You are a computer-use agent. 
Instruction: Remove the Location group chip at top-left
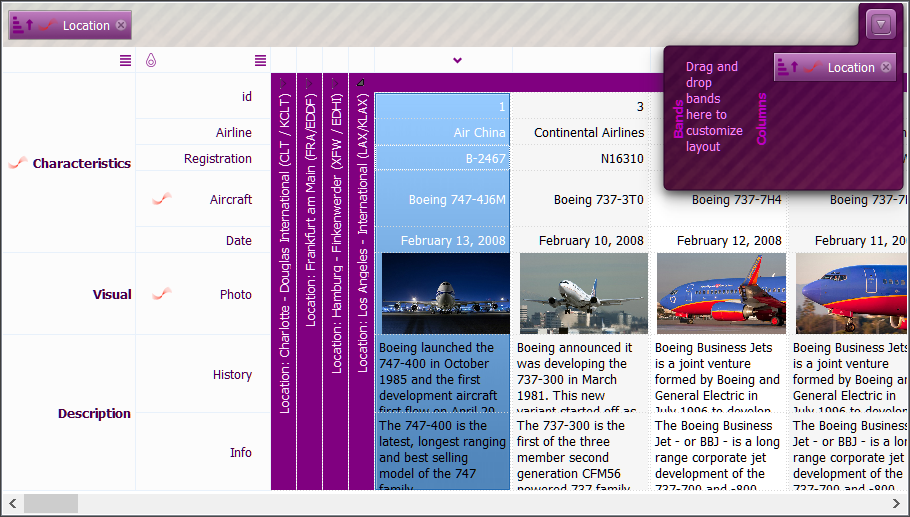coord(121,26)
